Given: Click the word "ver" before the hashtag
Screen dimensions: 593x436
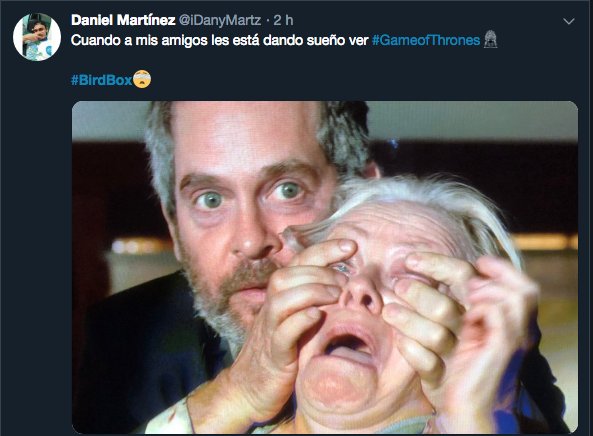Looking at the screenshot, I should tap(359, 40).
